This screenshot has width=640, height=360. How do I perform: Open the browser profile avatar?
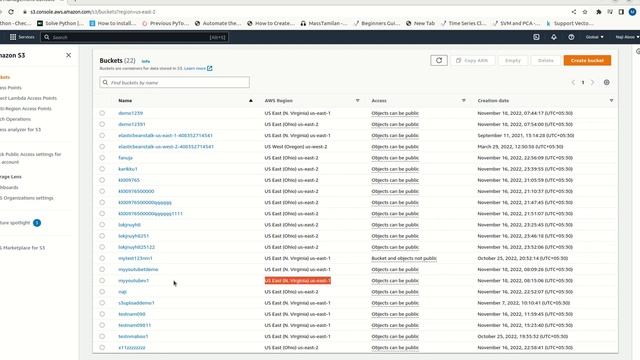click(x=632, y=12)
